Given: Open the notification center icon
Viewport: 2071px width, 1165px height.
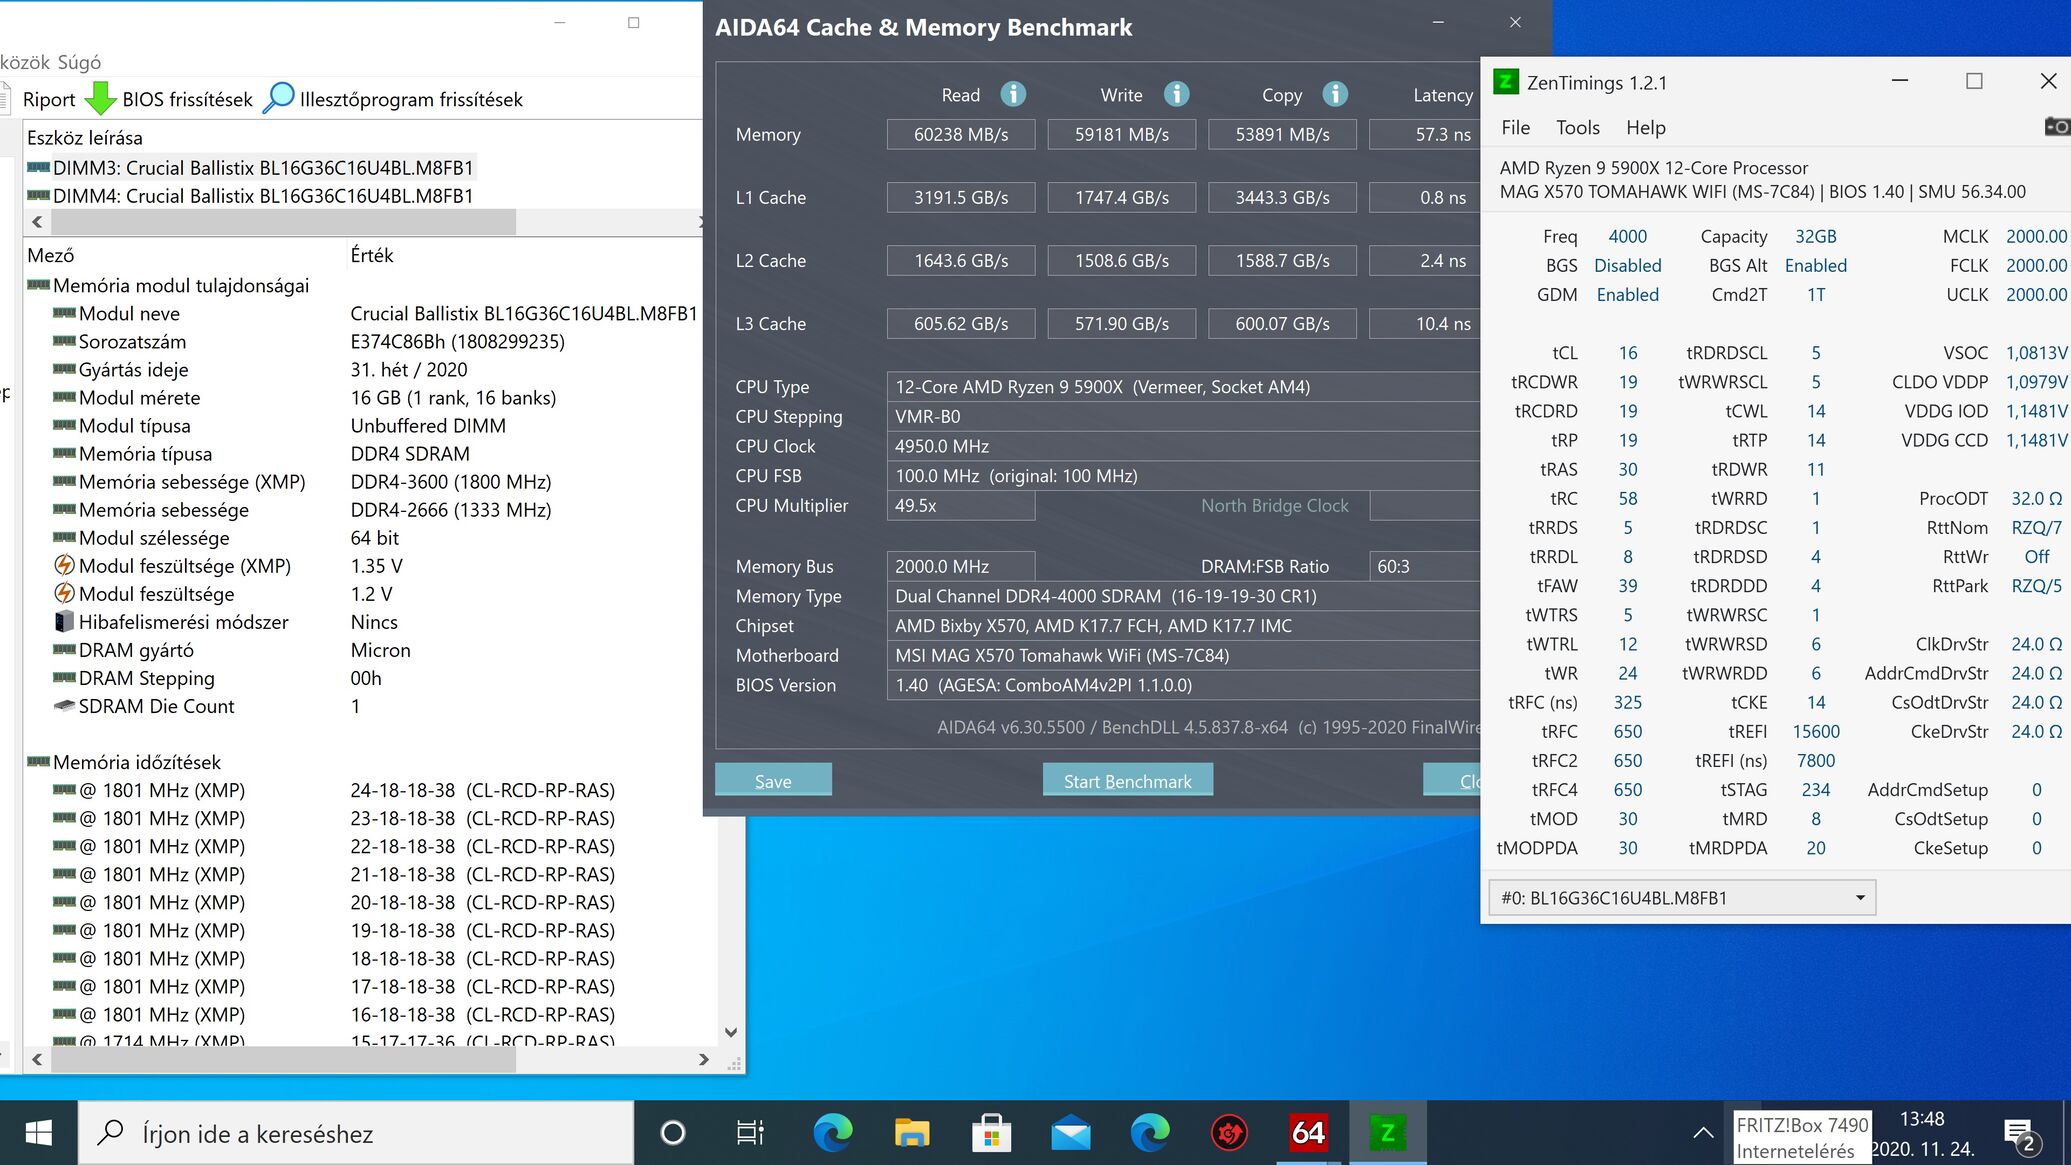Looking at the screenshot, I should point(2022,1134).
